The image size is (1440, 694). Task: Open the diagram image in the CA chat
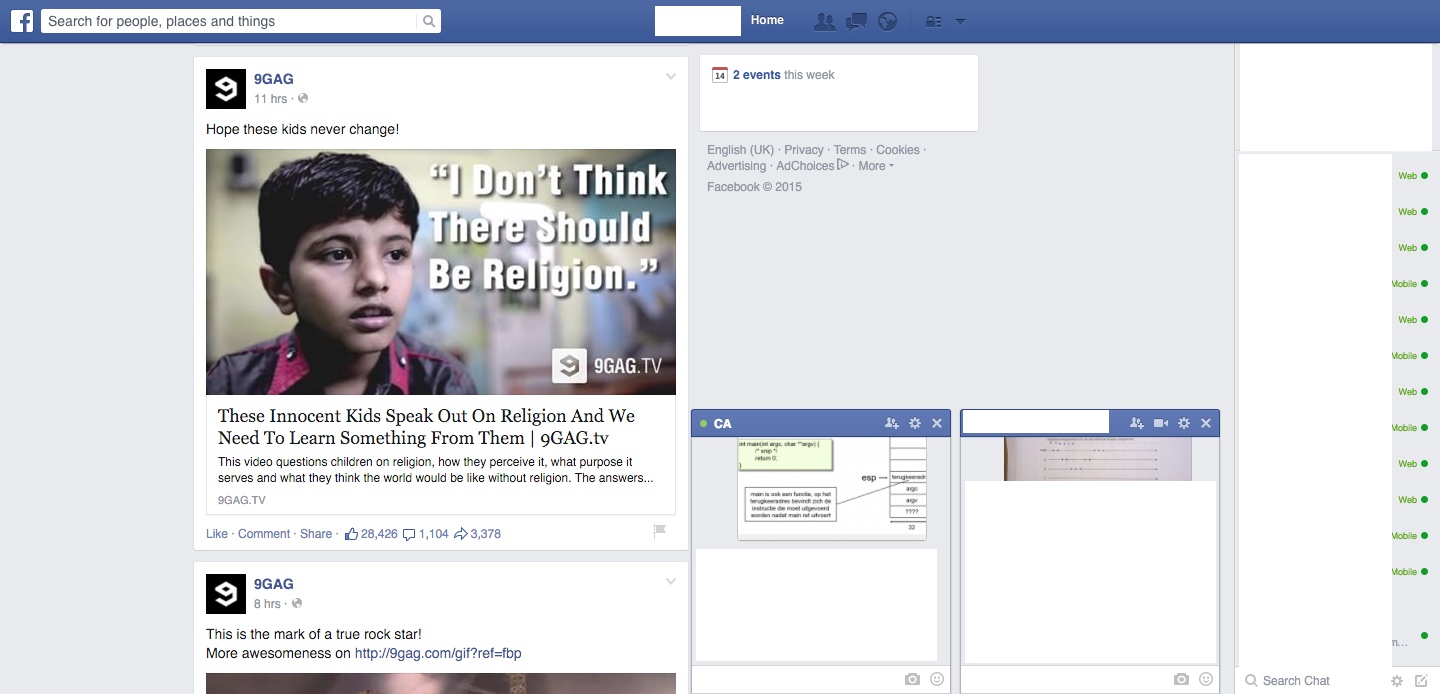point(832,488)
